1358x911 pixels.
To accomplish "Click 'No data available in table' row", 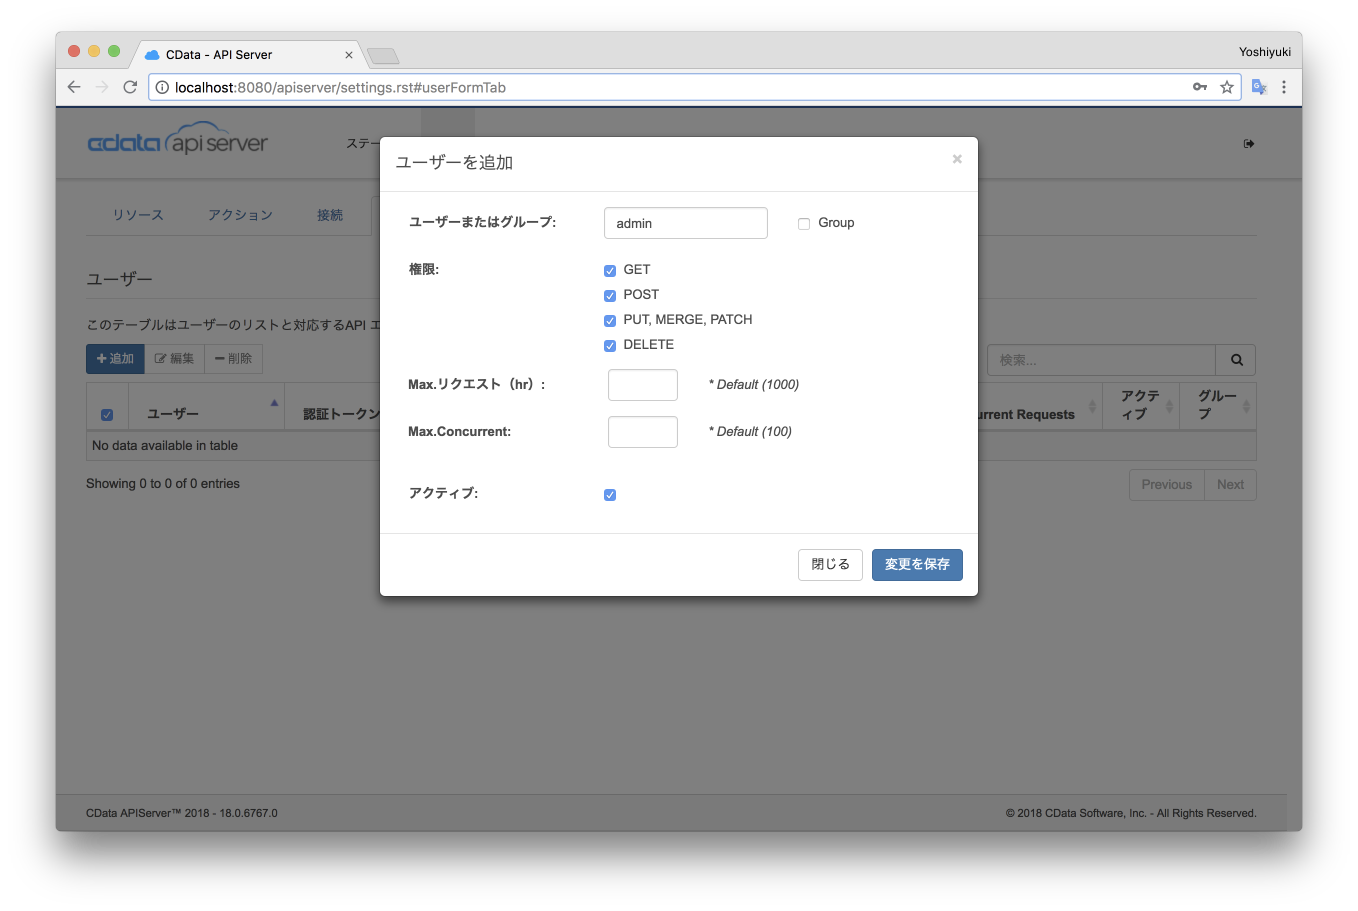I will tap(671, 446).
